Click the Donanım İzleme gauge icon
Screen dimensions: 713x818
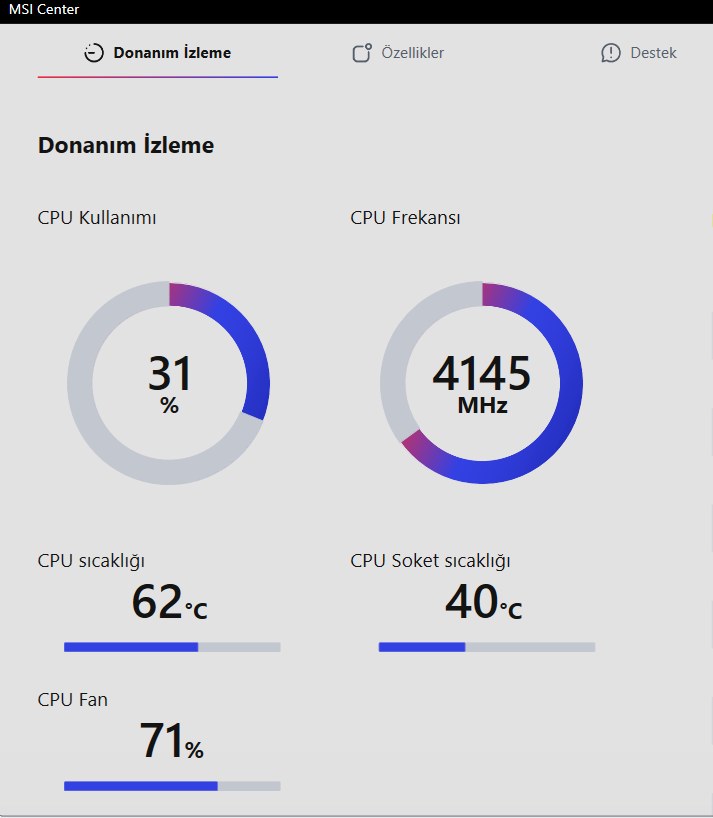(94, 53)
